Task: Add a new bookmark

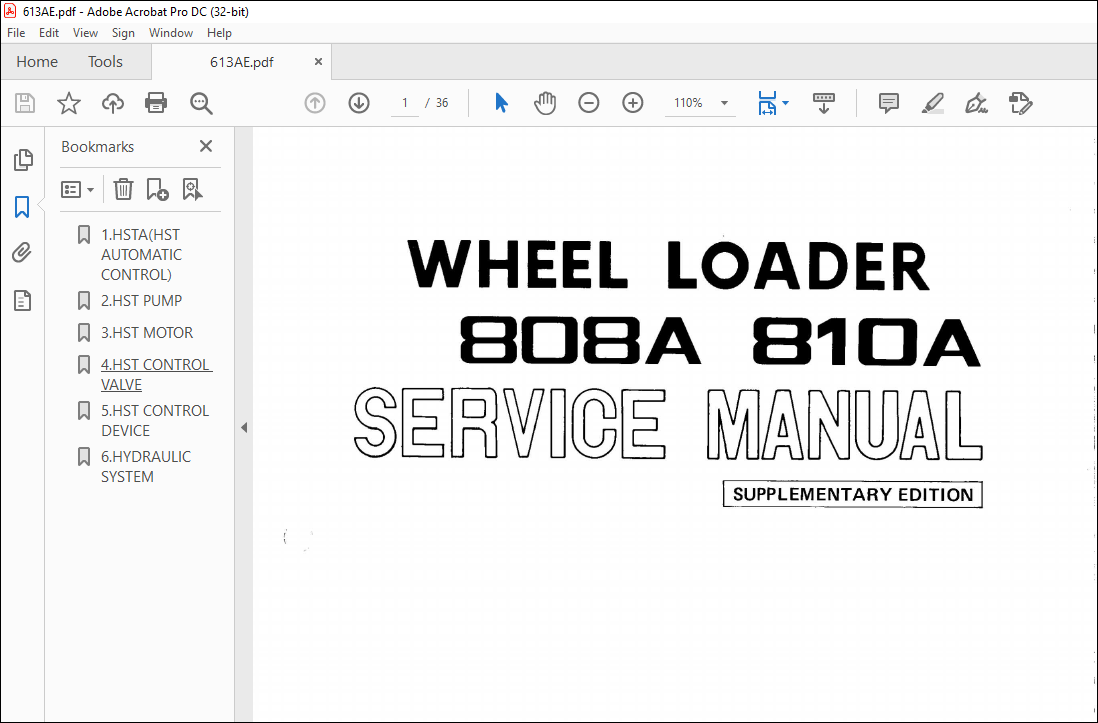Action: click(157, 189)
